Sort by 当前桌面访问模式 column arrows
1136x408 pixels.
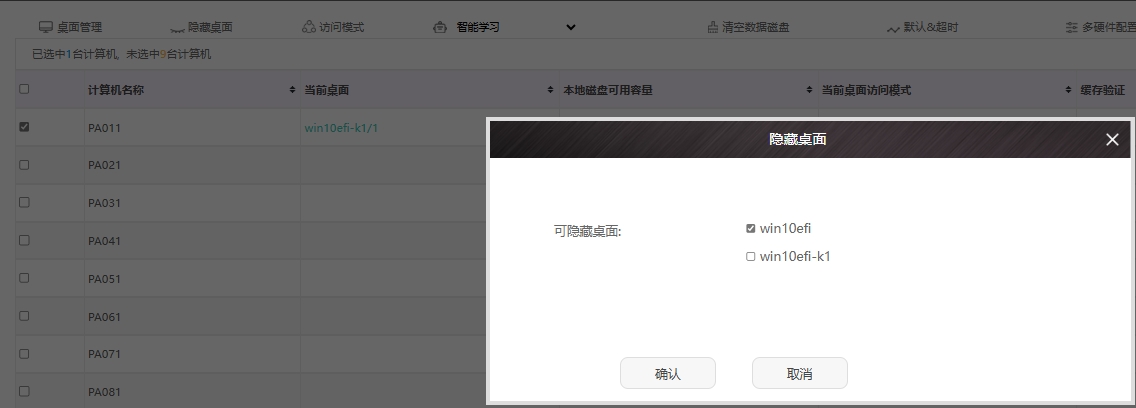click(1068, 90)
